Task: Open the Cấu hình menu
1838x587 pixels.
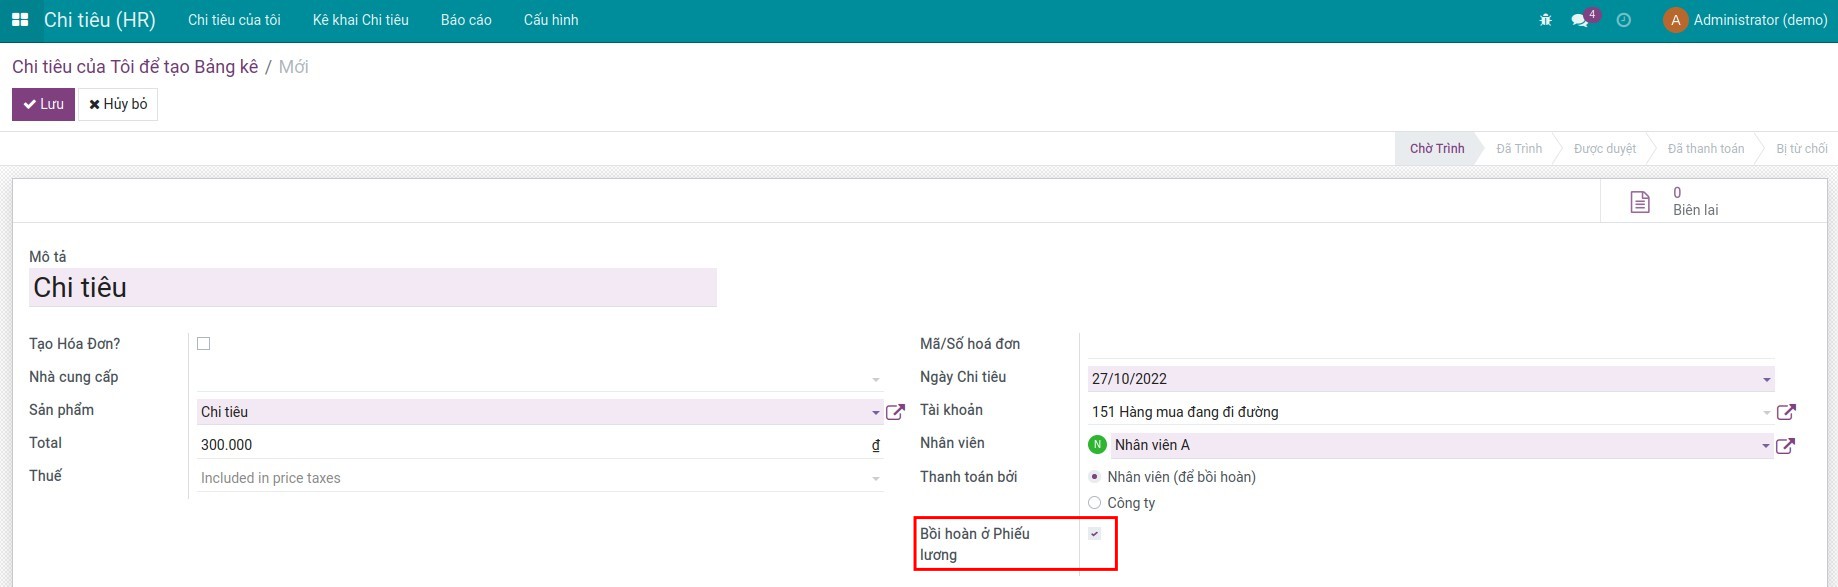Action: pos(551,20)
